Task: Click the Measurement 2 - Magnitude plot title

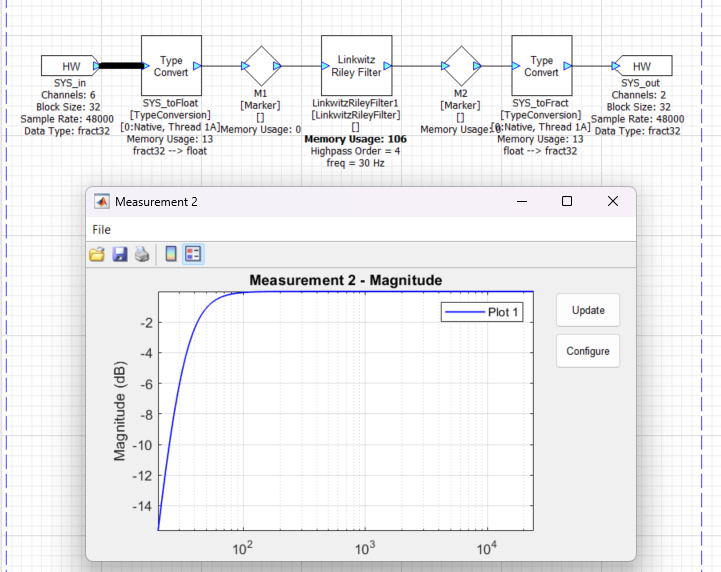Action: point(345,280)
